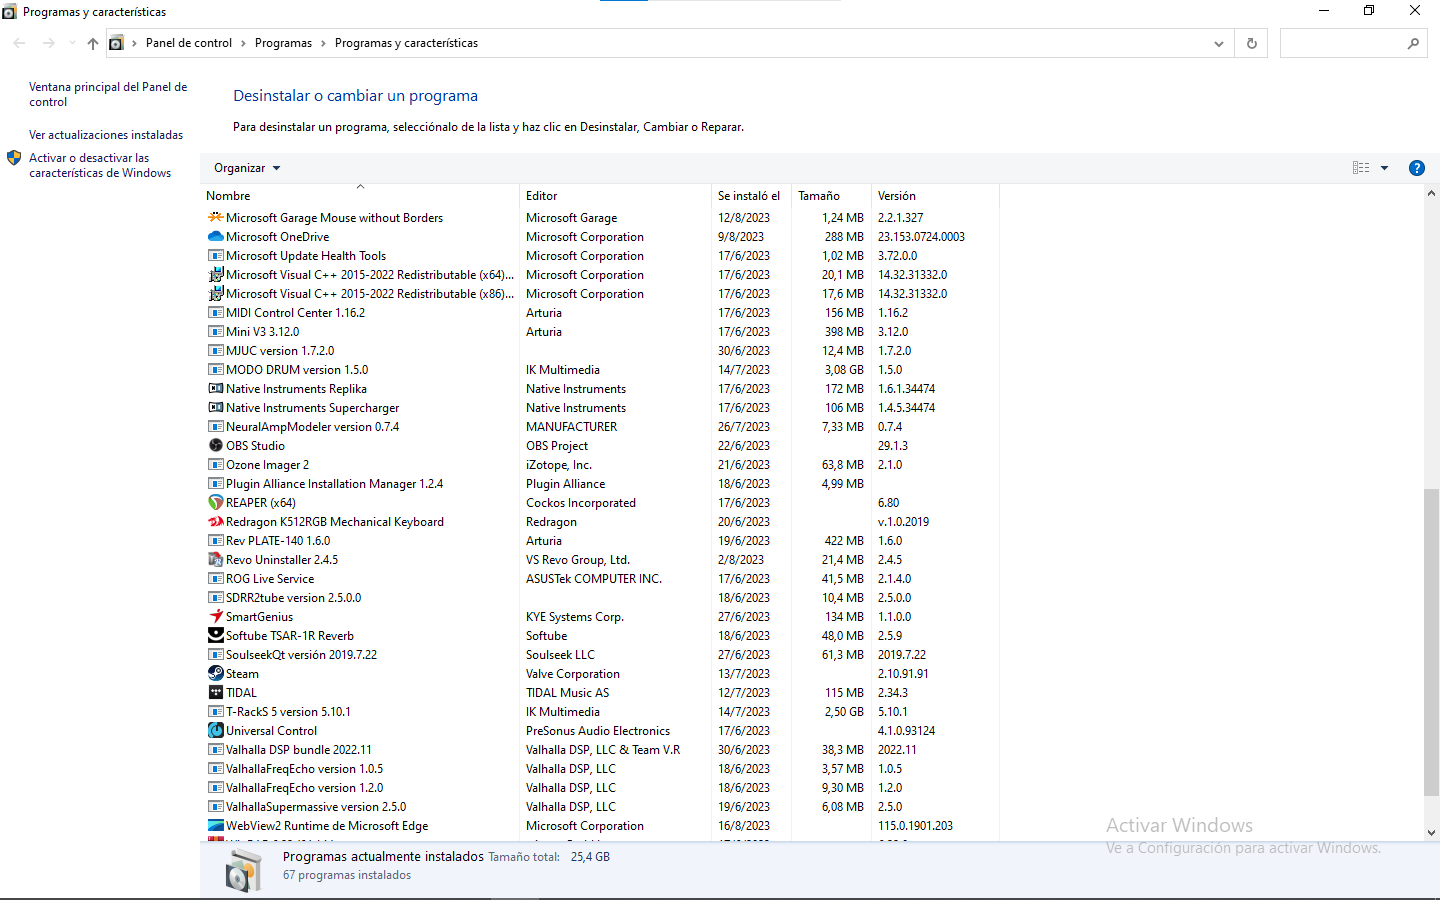The width and height of the screenshot is (1440, 900).
Task: Click the Steam program icon
Action: (215, 674)
